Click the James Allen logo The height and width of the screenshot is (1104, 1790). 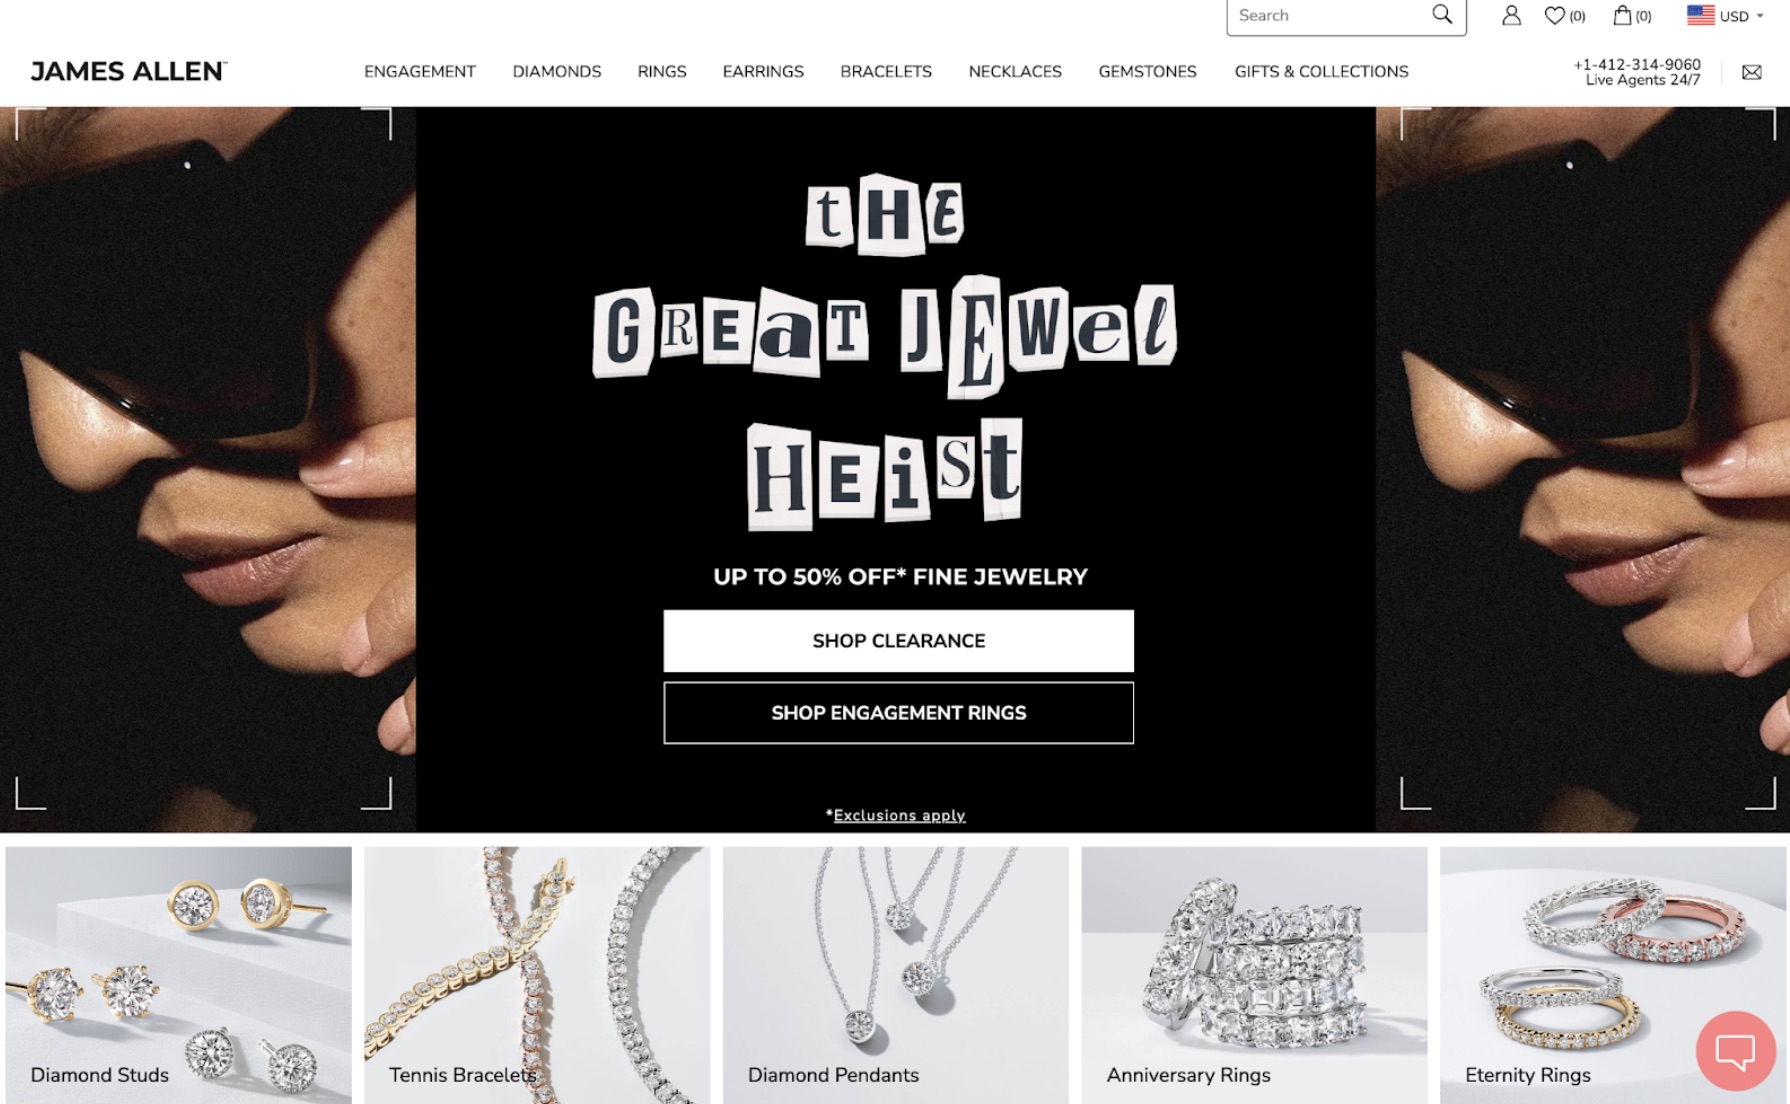point(129,71)
